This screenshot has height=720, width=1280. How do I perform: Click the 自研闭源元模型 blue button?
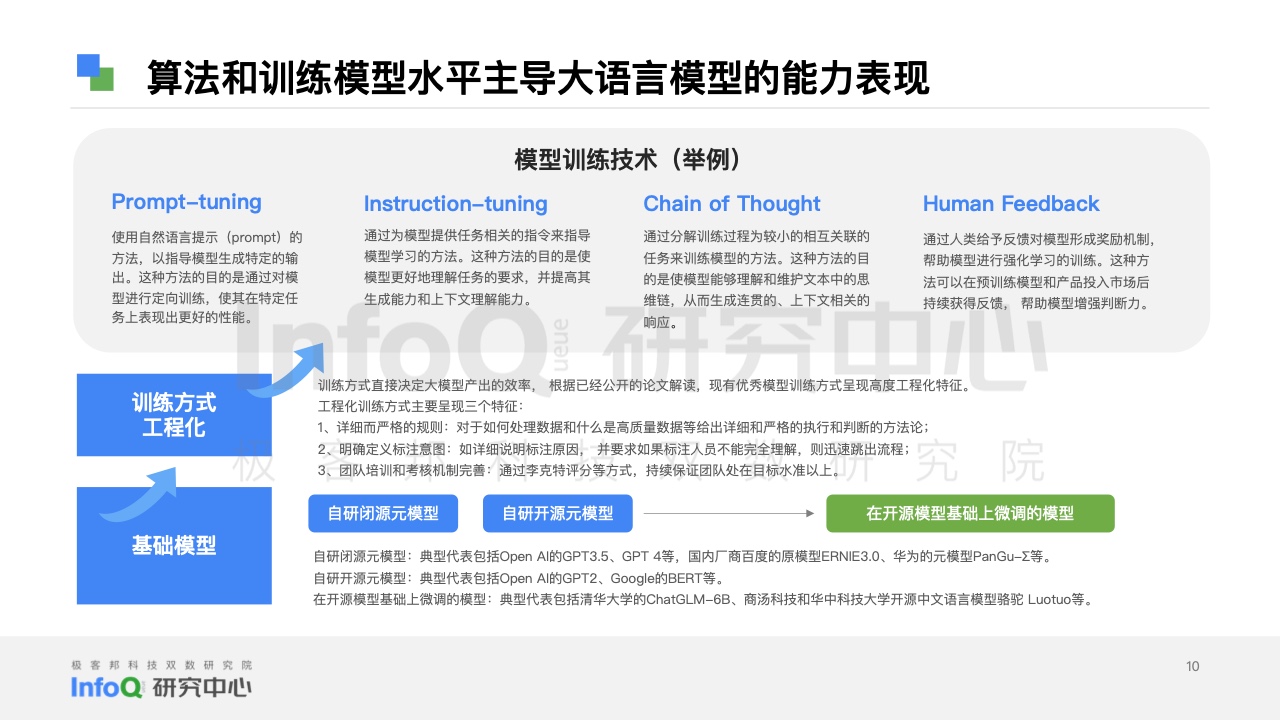point(383,513)
